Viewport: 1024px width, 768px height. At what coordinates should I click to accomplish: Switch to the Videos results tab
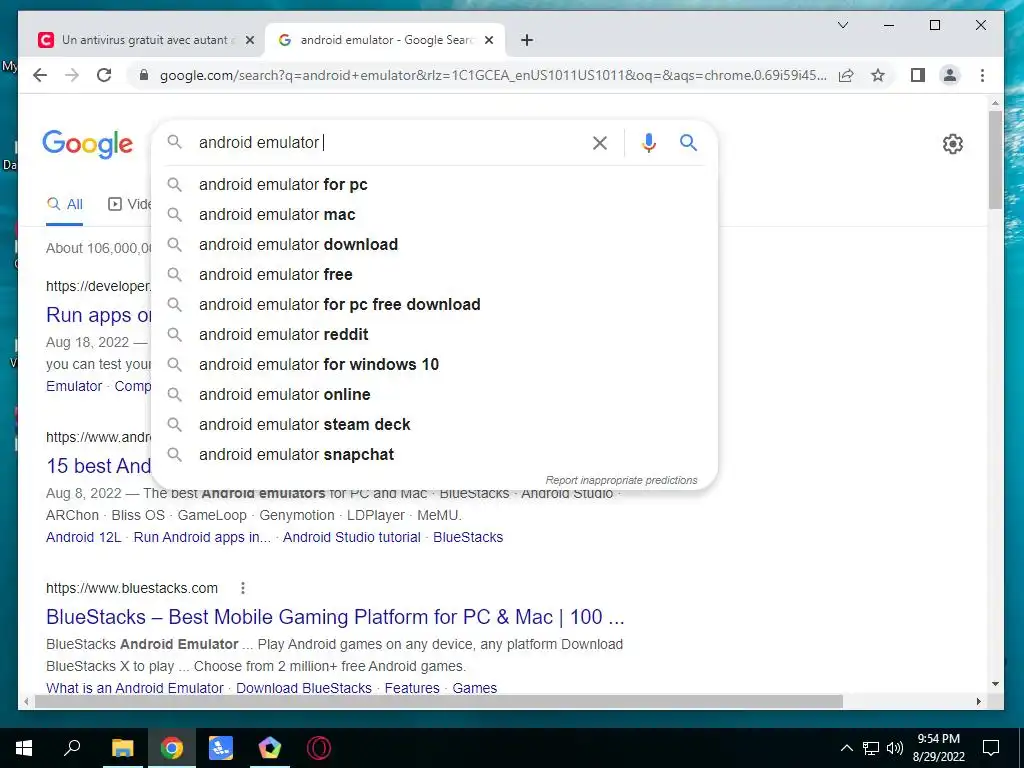coord(129,204)
